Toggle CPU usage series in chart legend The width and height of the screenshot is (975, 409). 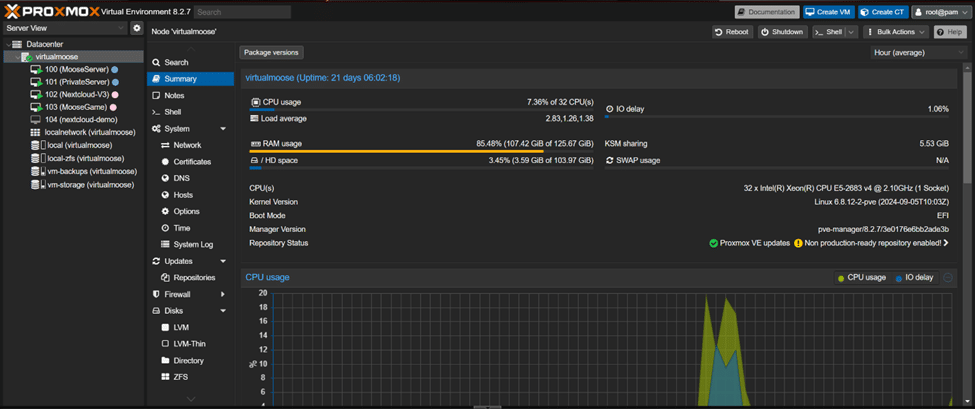[x=861, y=278]
